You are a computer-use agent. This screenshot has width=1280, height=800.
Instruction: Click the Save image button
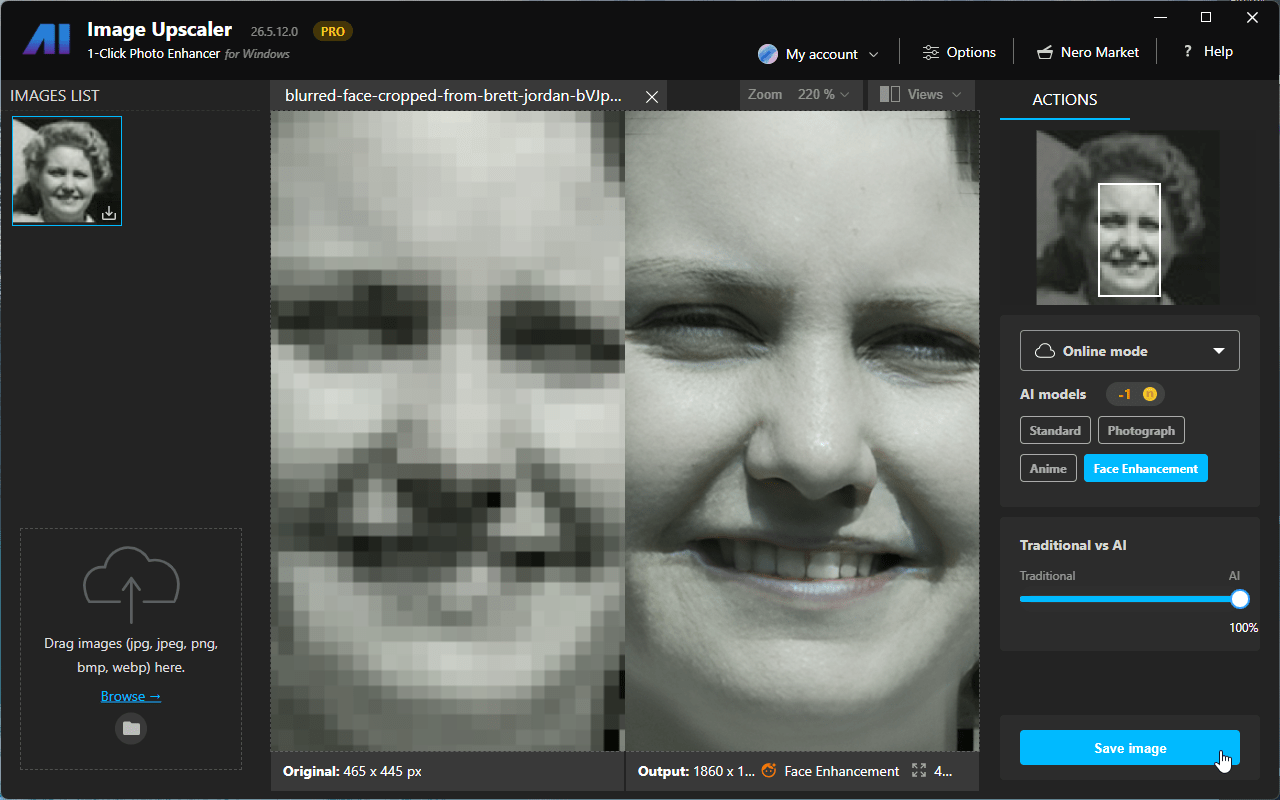[x=1129, y=748]
